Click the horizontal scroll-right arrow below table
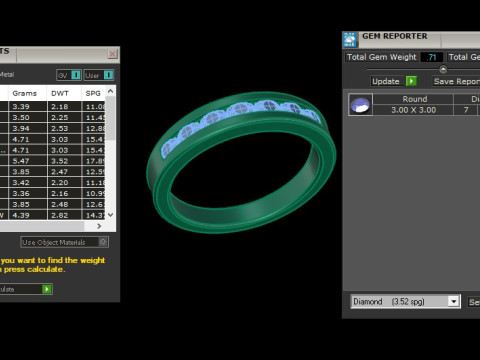Image resolution: width=480 pixels, height=360 pixels. tap(99, 226)
